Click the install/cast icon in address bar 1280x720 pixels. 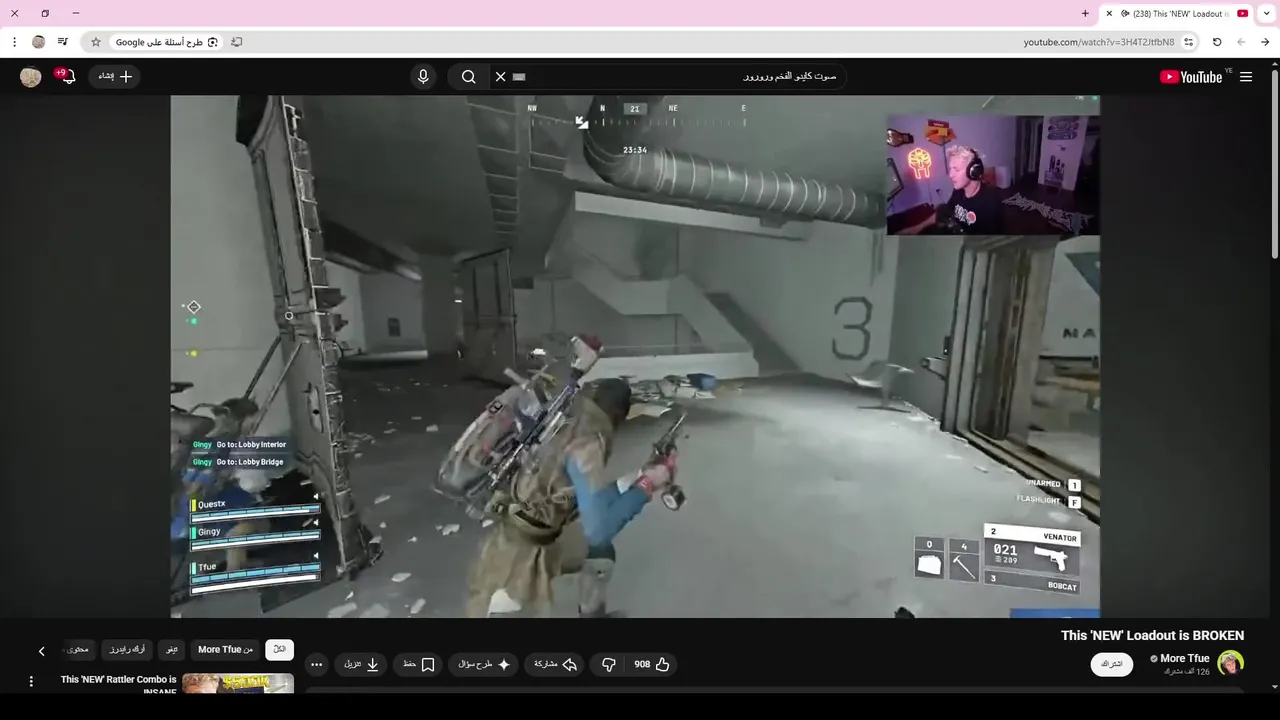coord(237,42)
